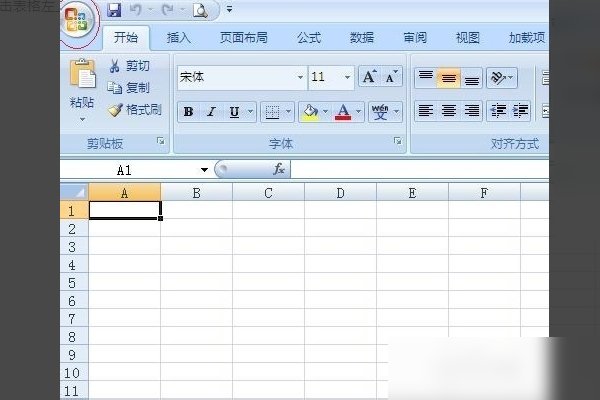Apply red font color A

coord(343,112)
